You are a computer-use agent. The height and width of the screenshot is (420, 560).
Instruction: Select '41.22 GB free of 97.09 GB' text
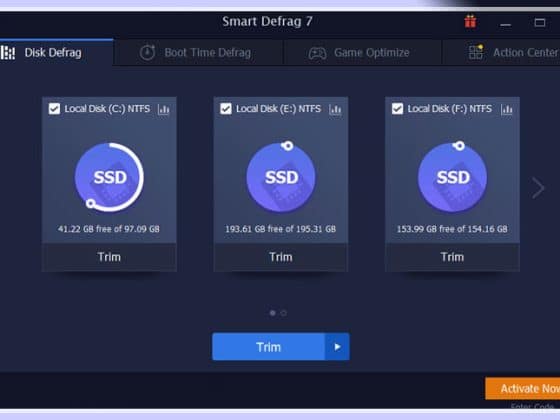(109, 229)
